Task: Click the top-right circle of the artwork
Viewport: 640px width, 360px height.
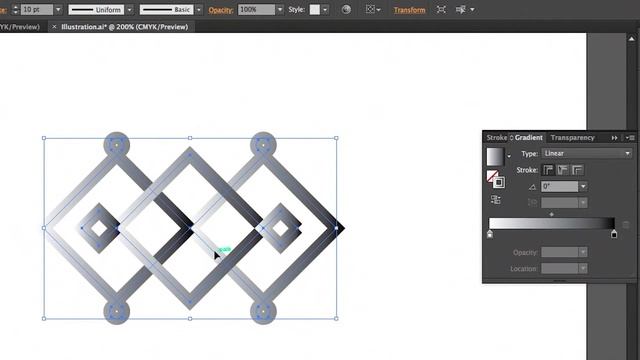Action: tap(263, 145)
